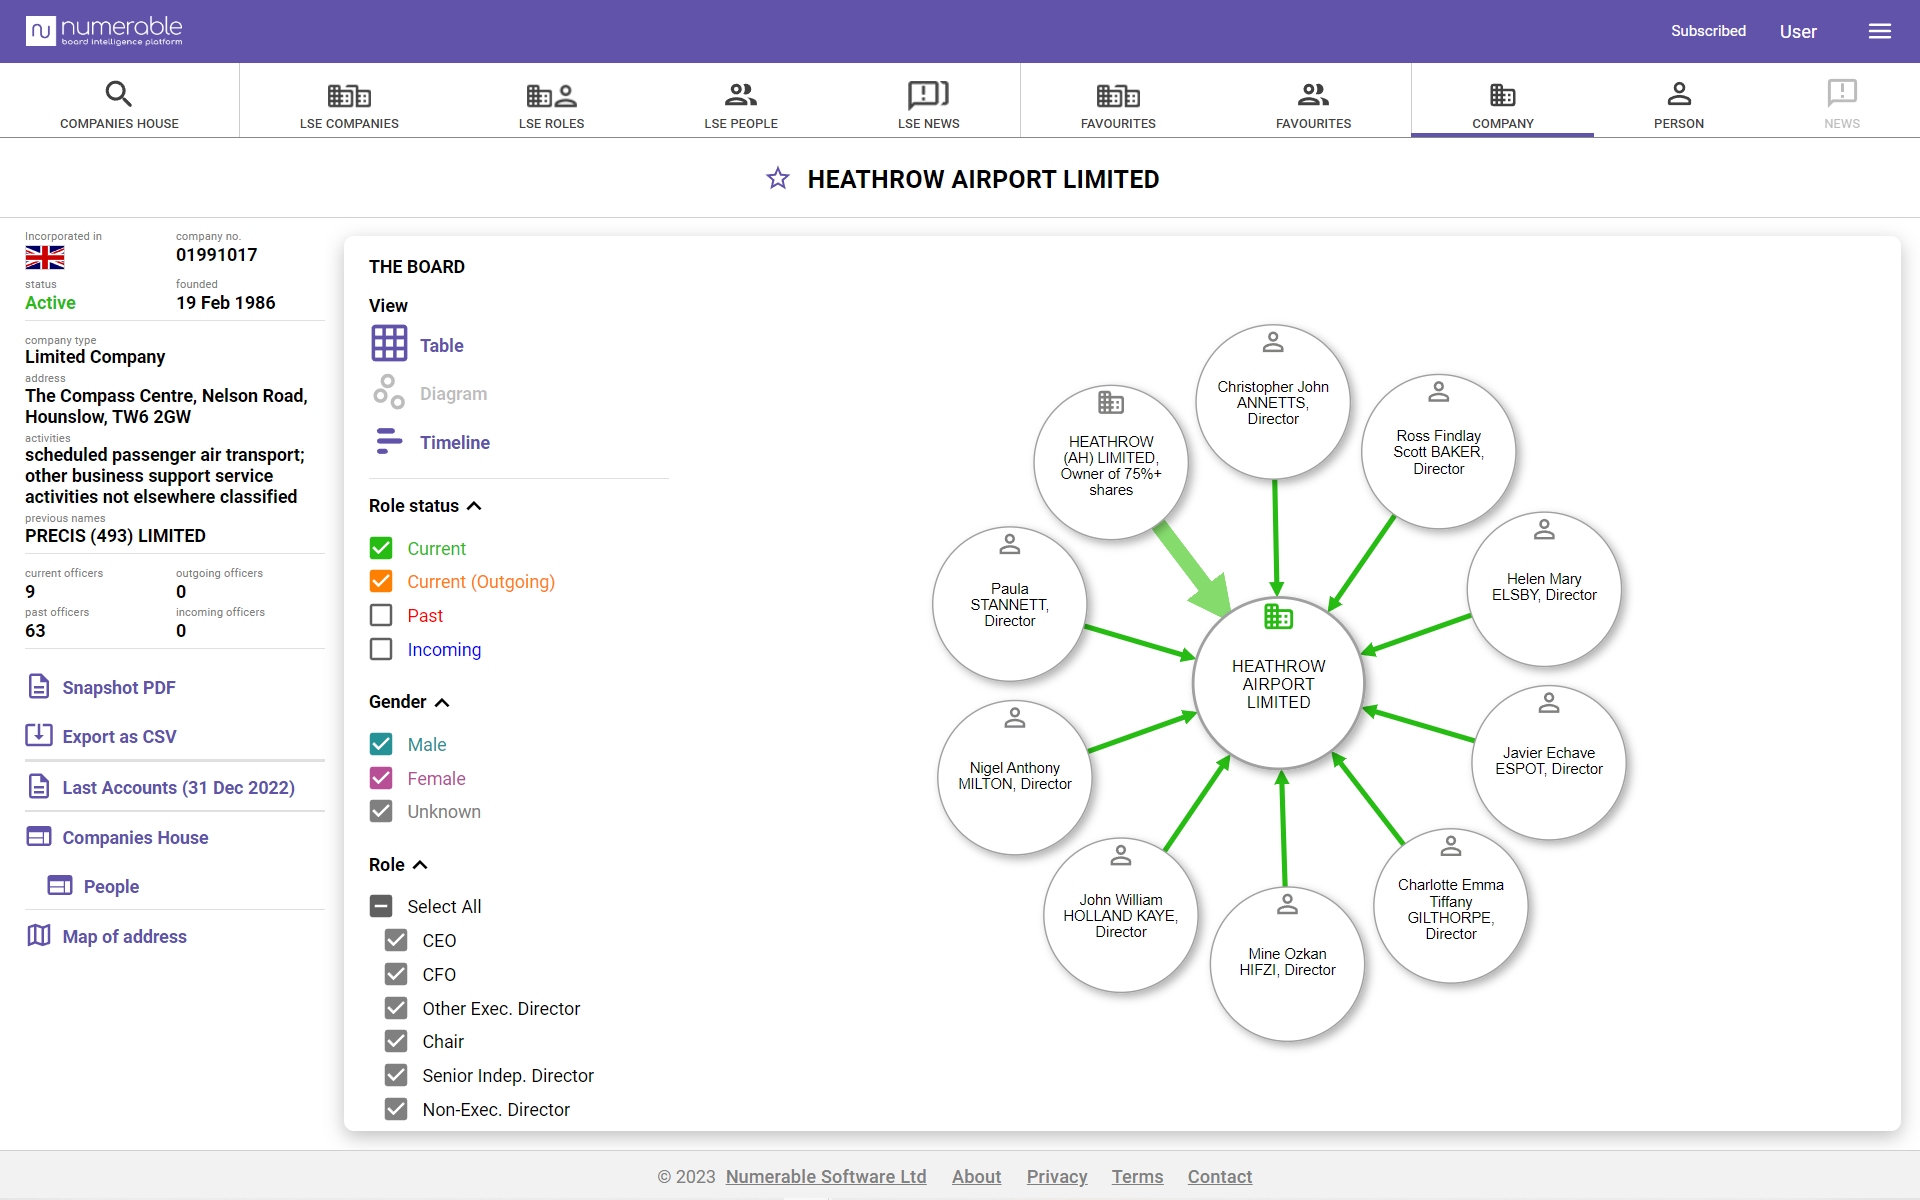Click the LSE People icon

click(x=741, y=95)
